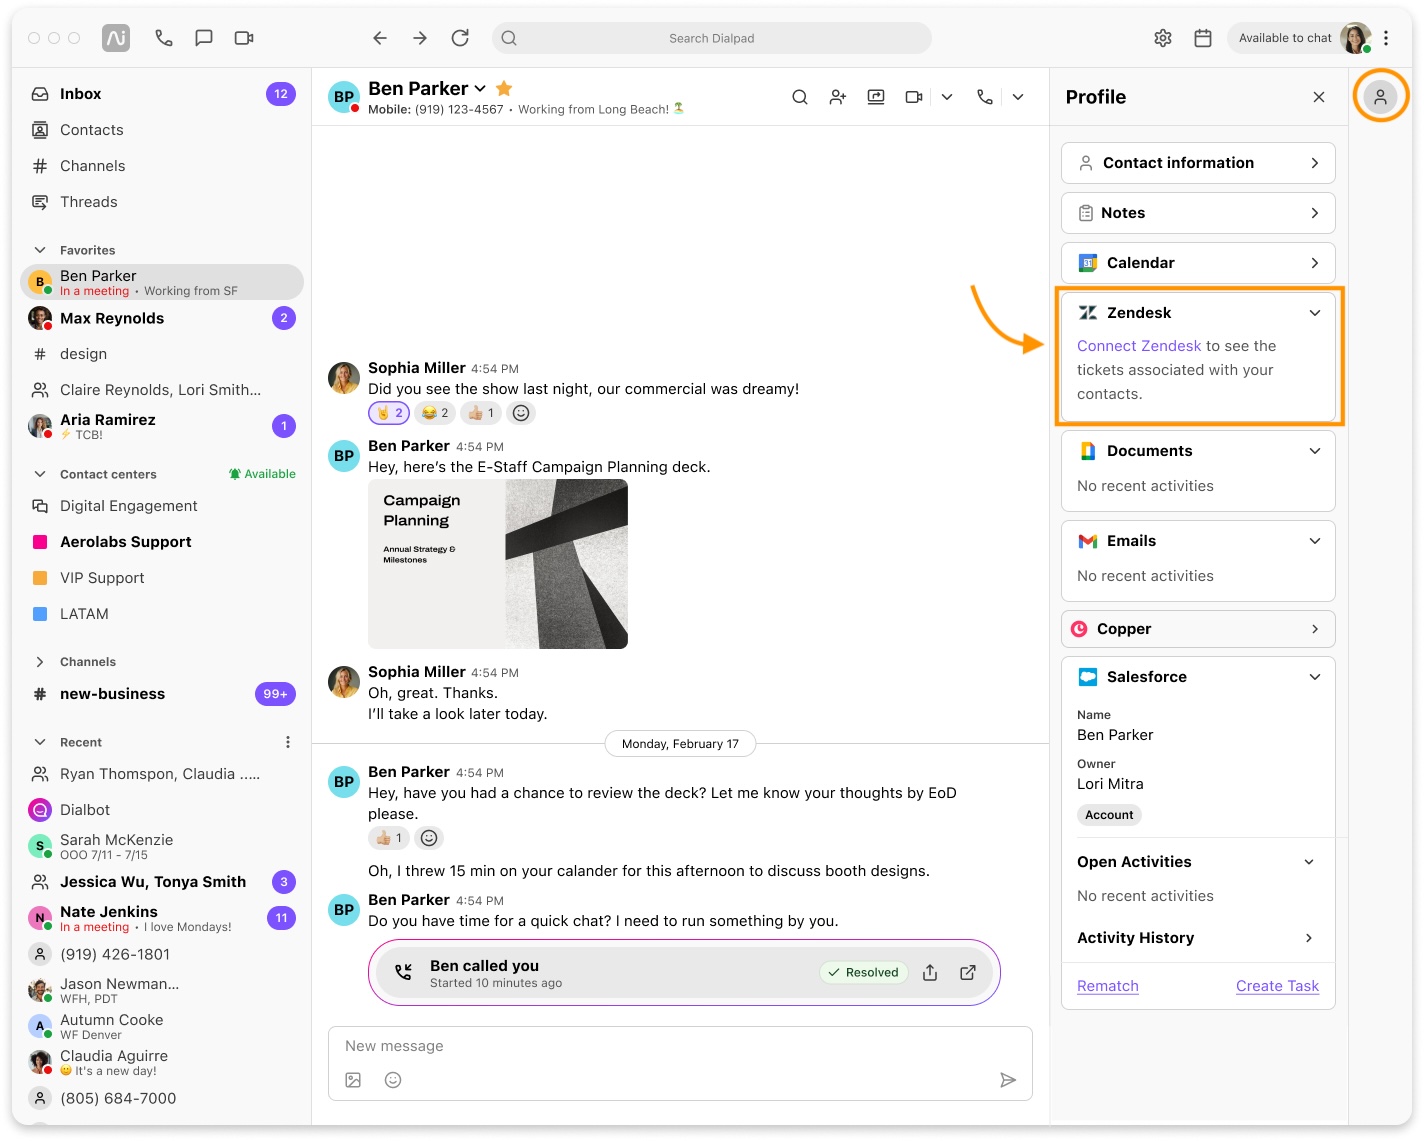The image size is (1424, 1141).
Task: Open the phone dialer icon in top bar
Action: tap(164, 38)
